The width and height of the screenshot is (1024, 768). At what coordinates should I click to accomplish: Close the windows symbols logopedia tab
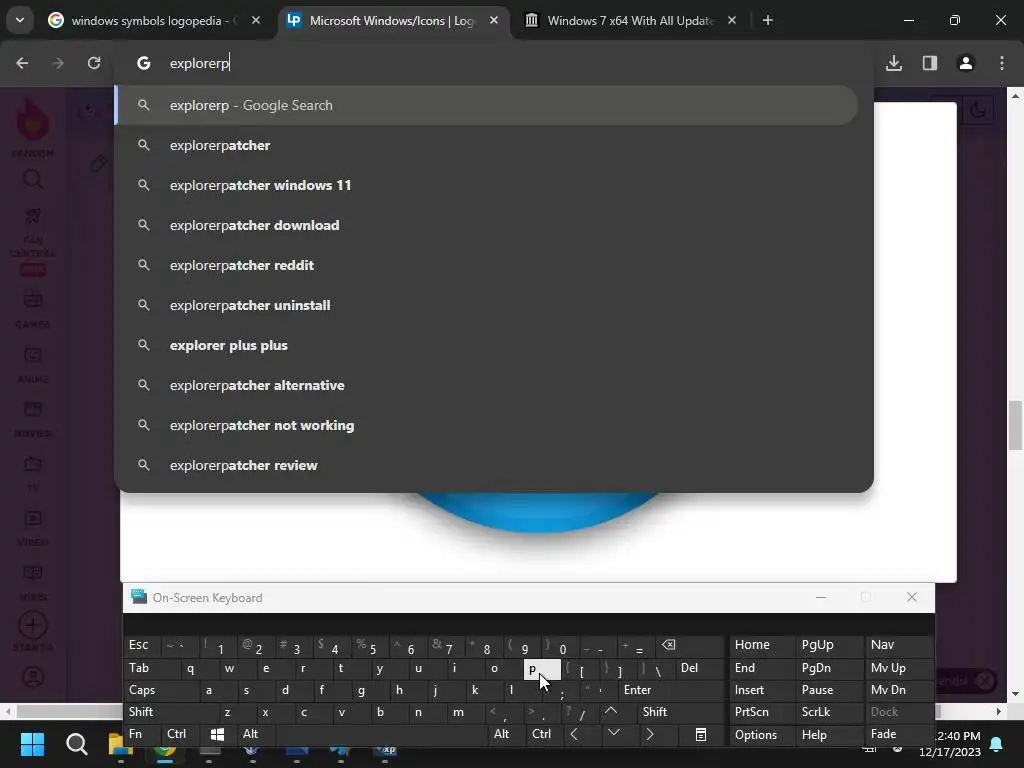pyautogui.click(x=256, y=20)
